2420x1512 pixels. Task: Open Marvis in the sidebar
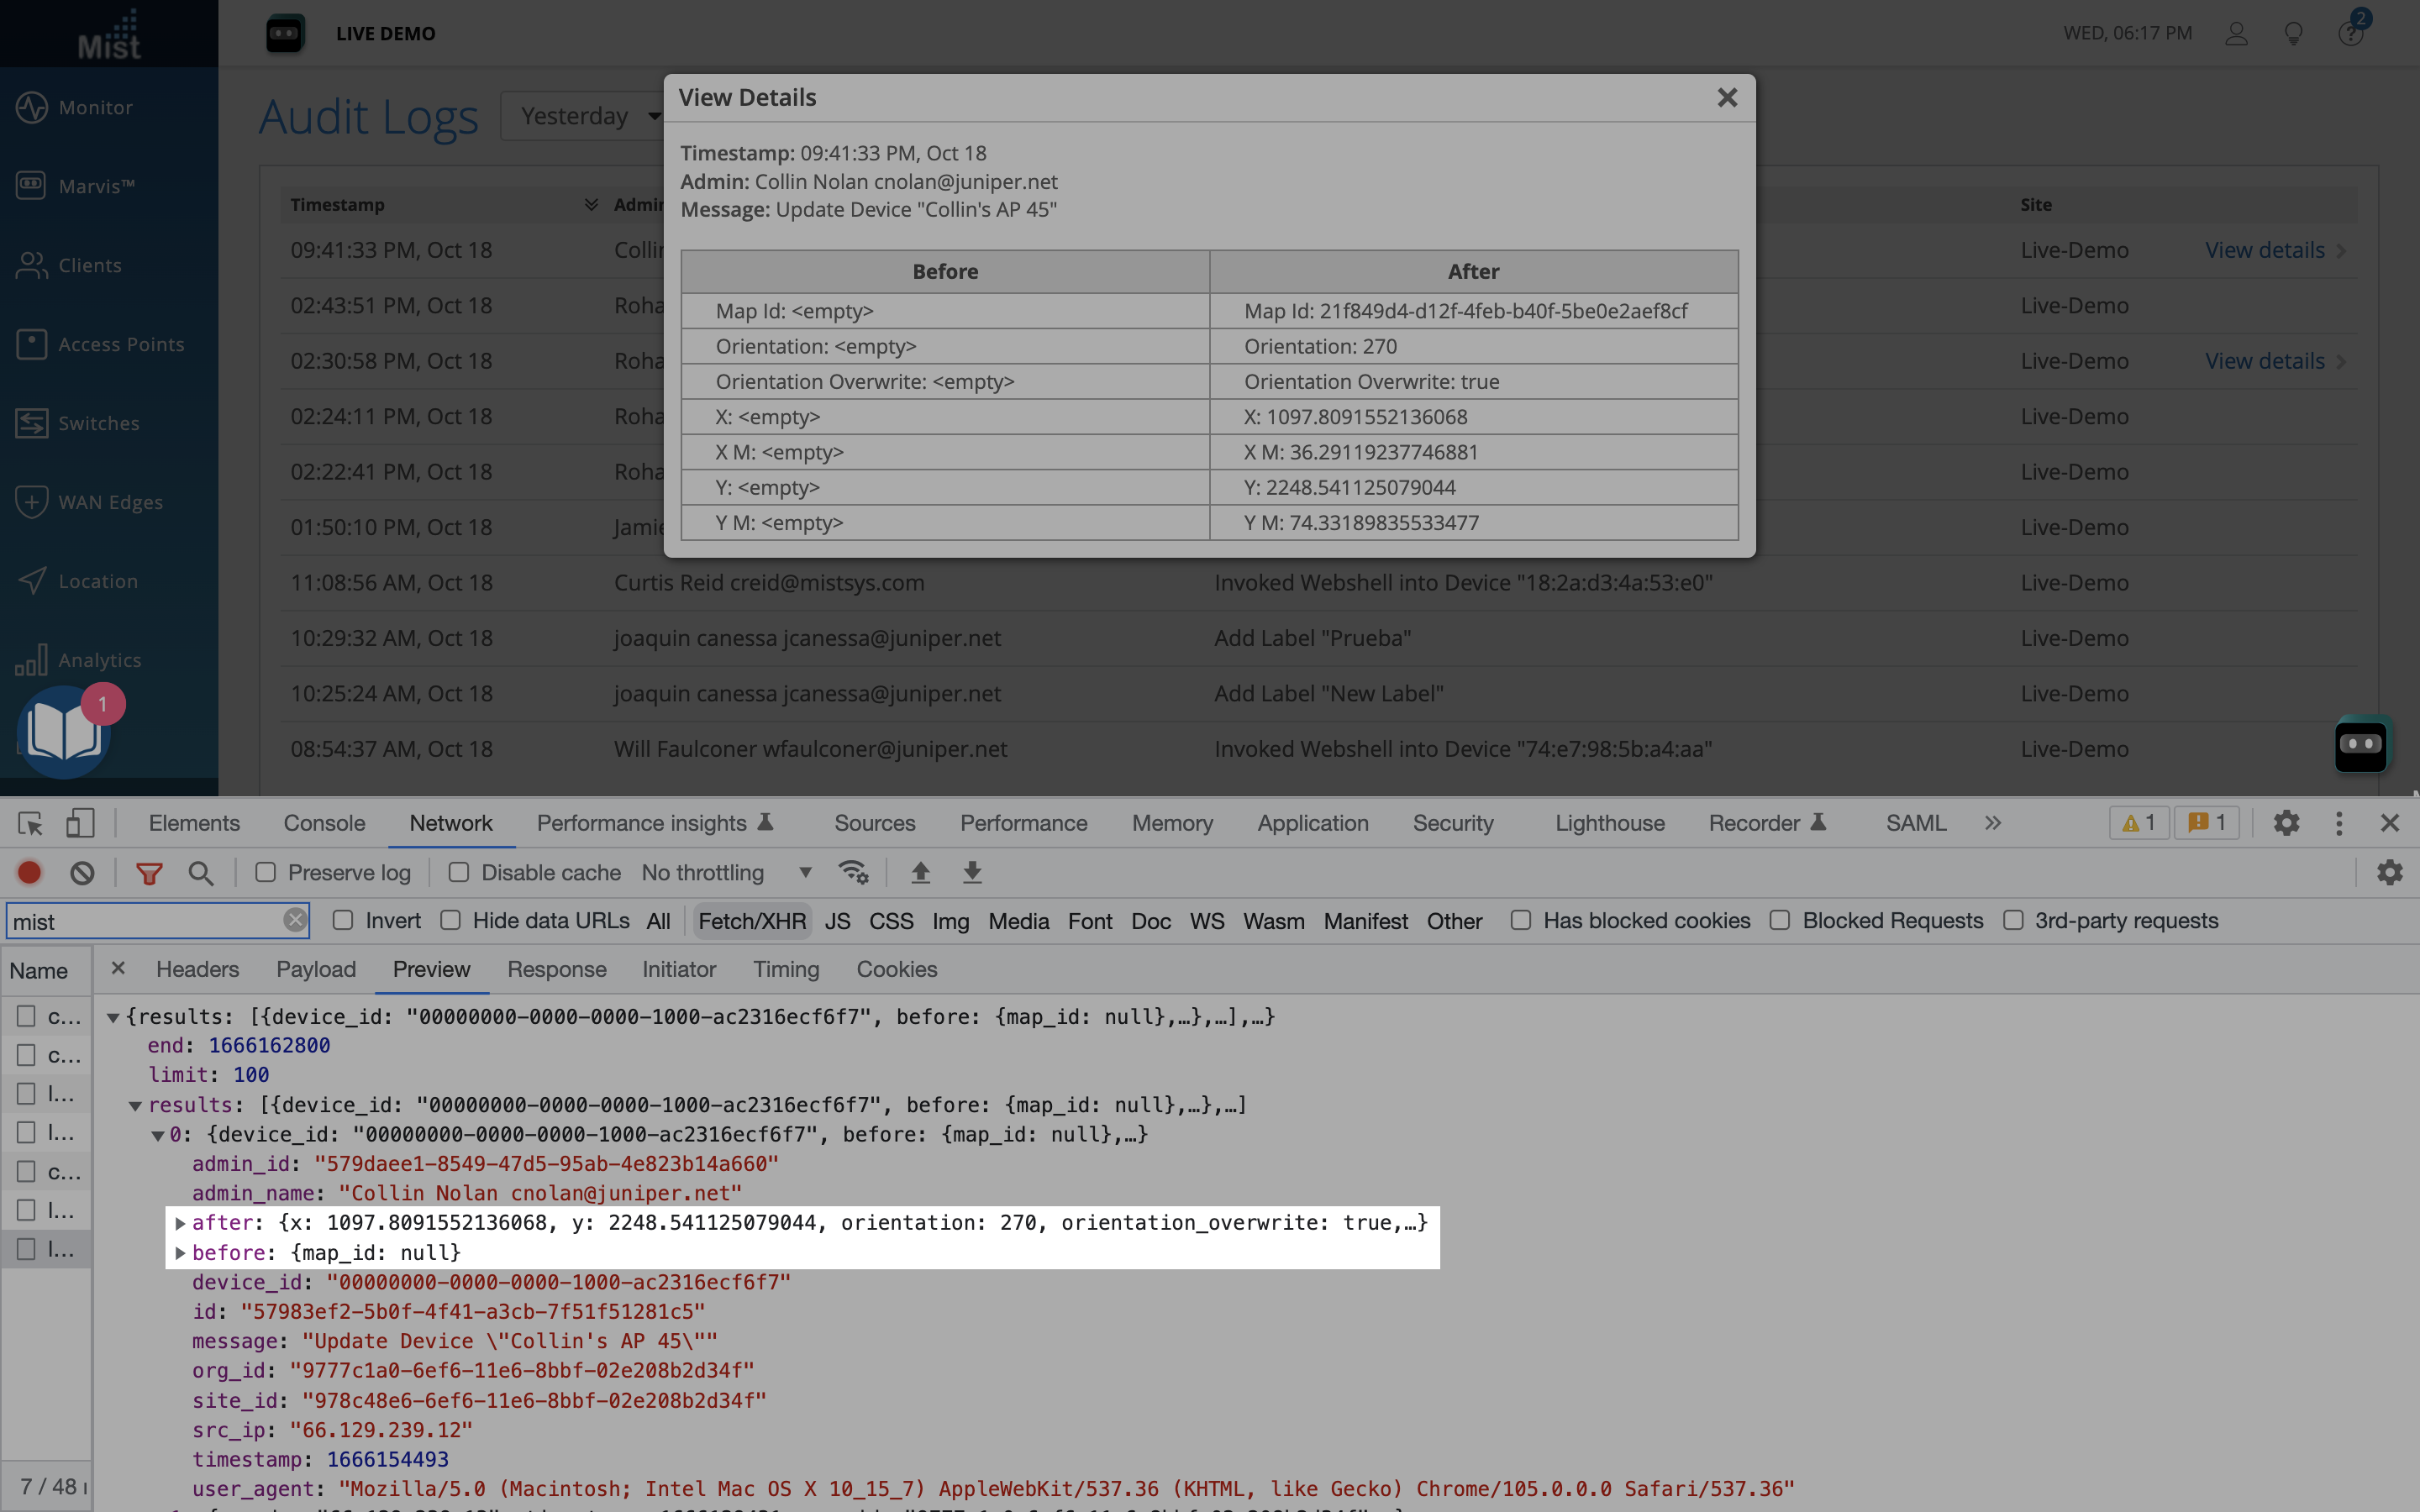point(96,186)
